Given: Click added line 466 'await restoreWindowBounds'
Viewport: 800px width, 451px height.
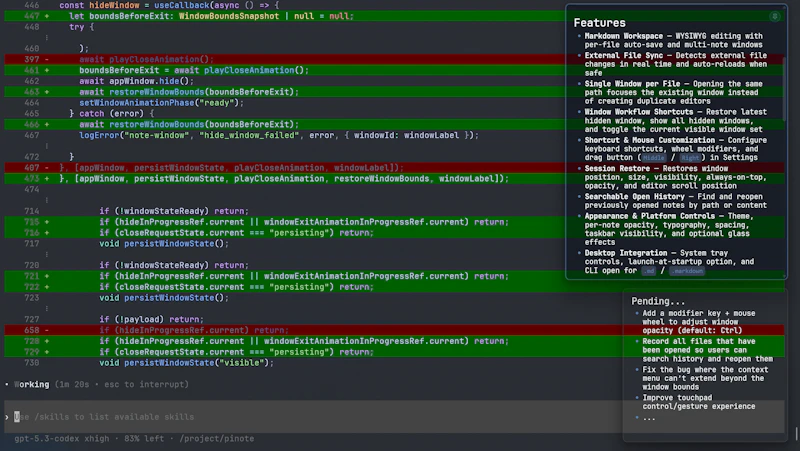Looking at the screenshot, I should click(189, 124).
